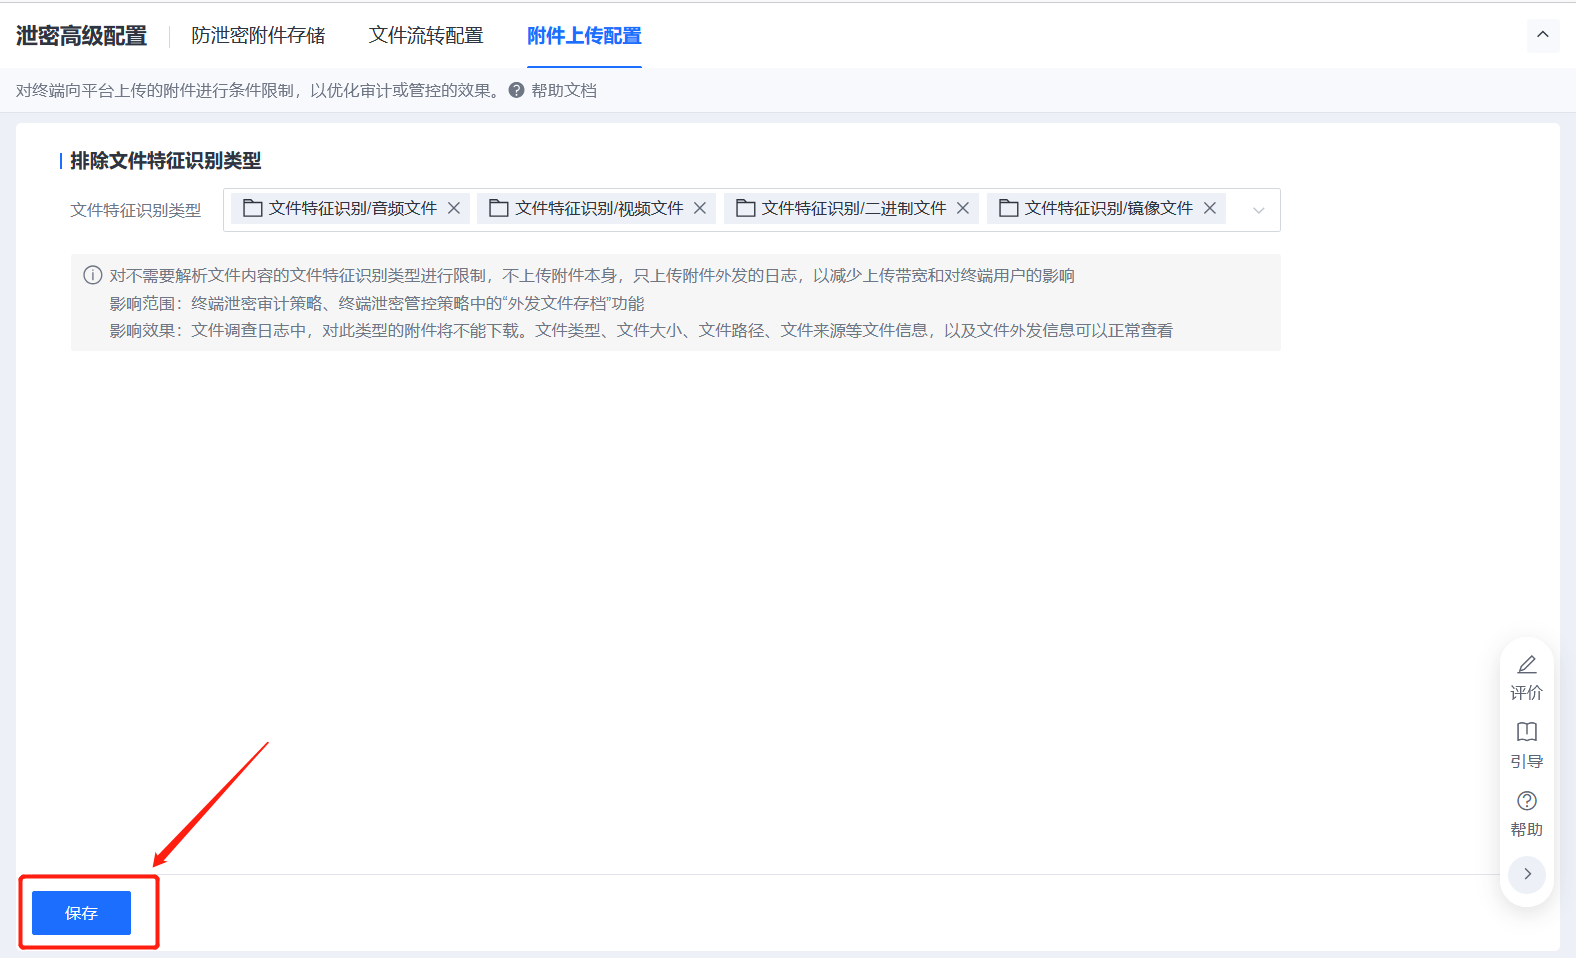1576x958 pixels.
Task: Remove the 镜像文件 tag with its X
Action: click(x=1210, y=208)
